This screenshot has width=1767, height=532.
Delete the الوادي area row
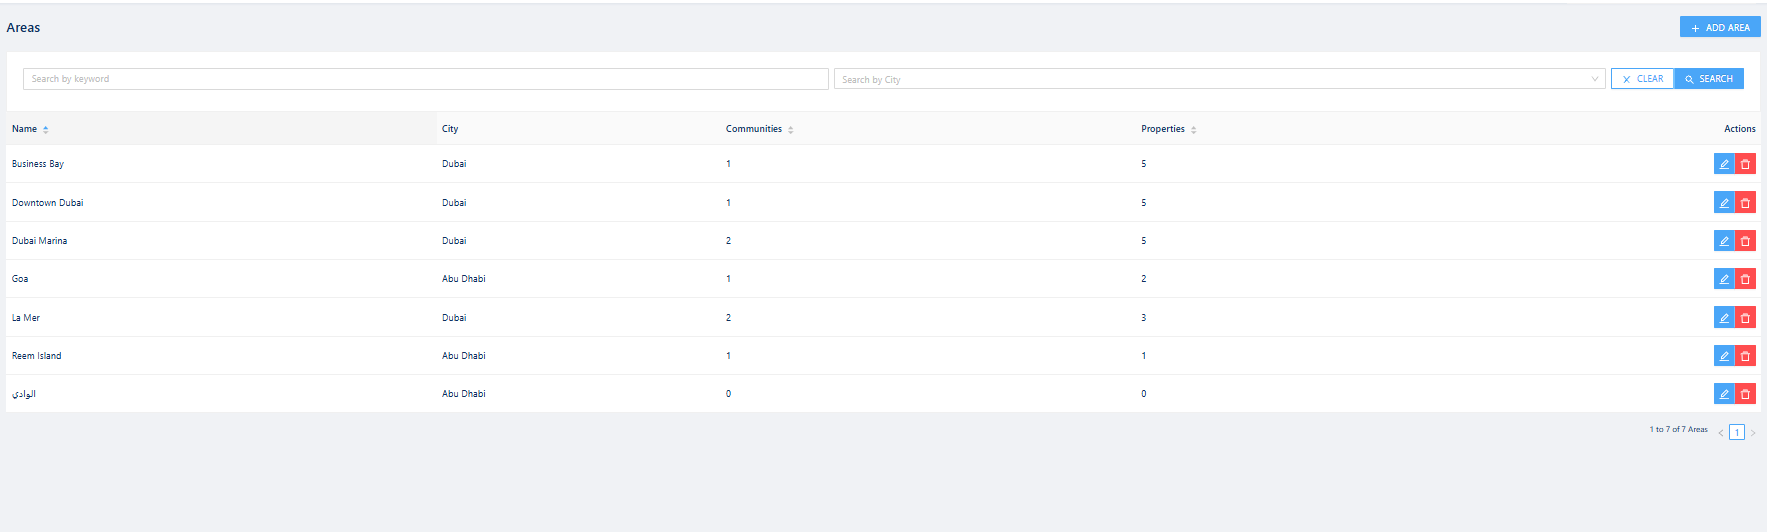pyautogui.click(x=1745, y=394)
